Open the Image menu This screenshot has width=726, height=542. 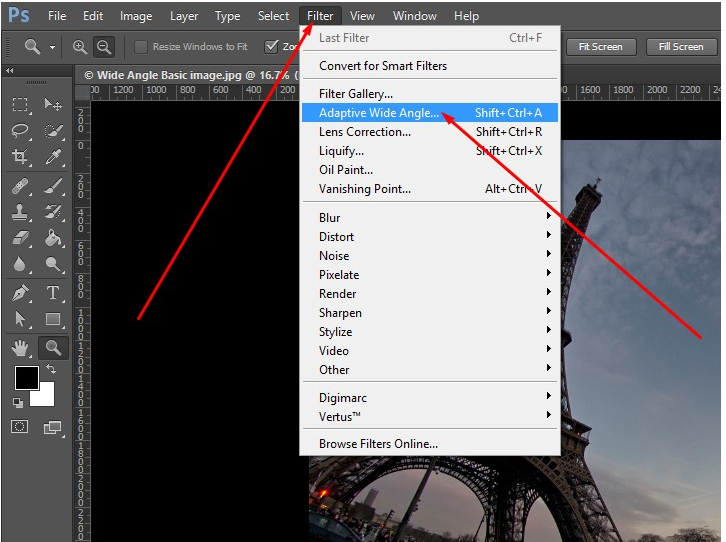(136, 16)
